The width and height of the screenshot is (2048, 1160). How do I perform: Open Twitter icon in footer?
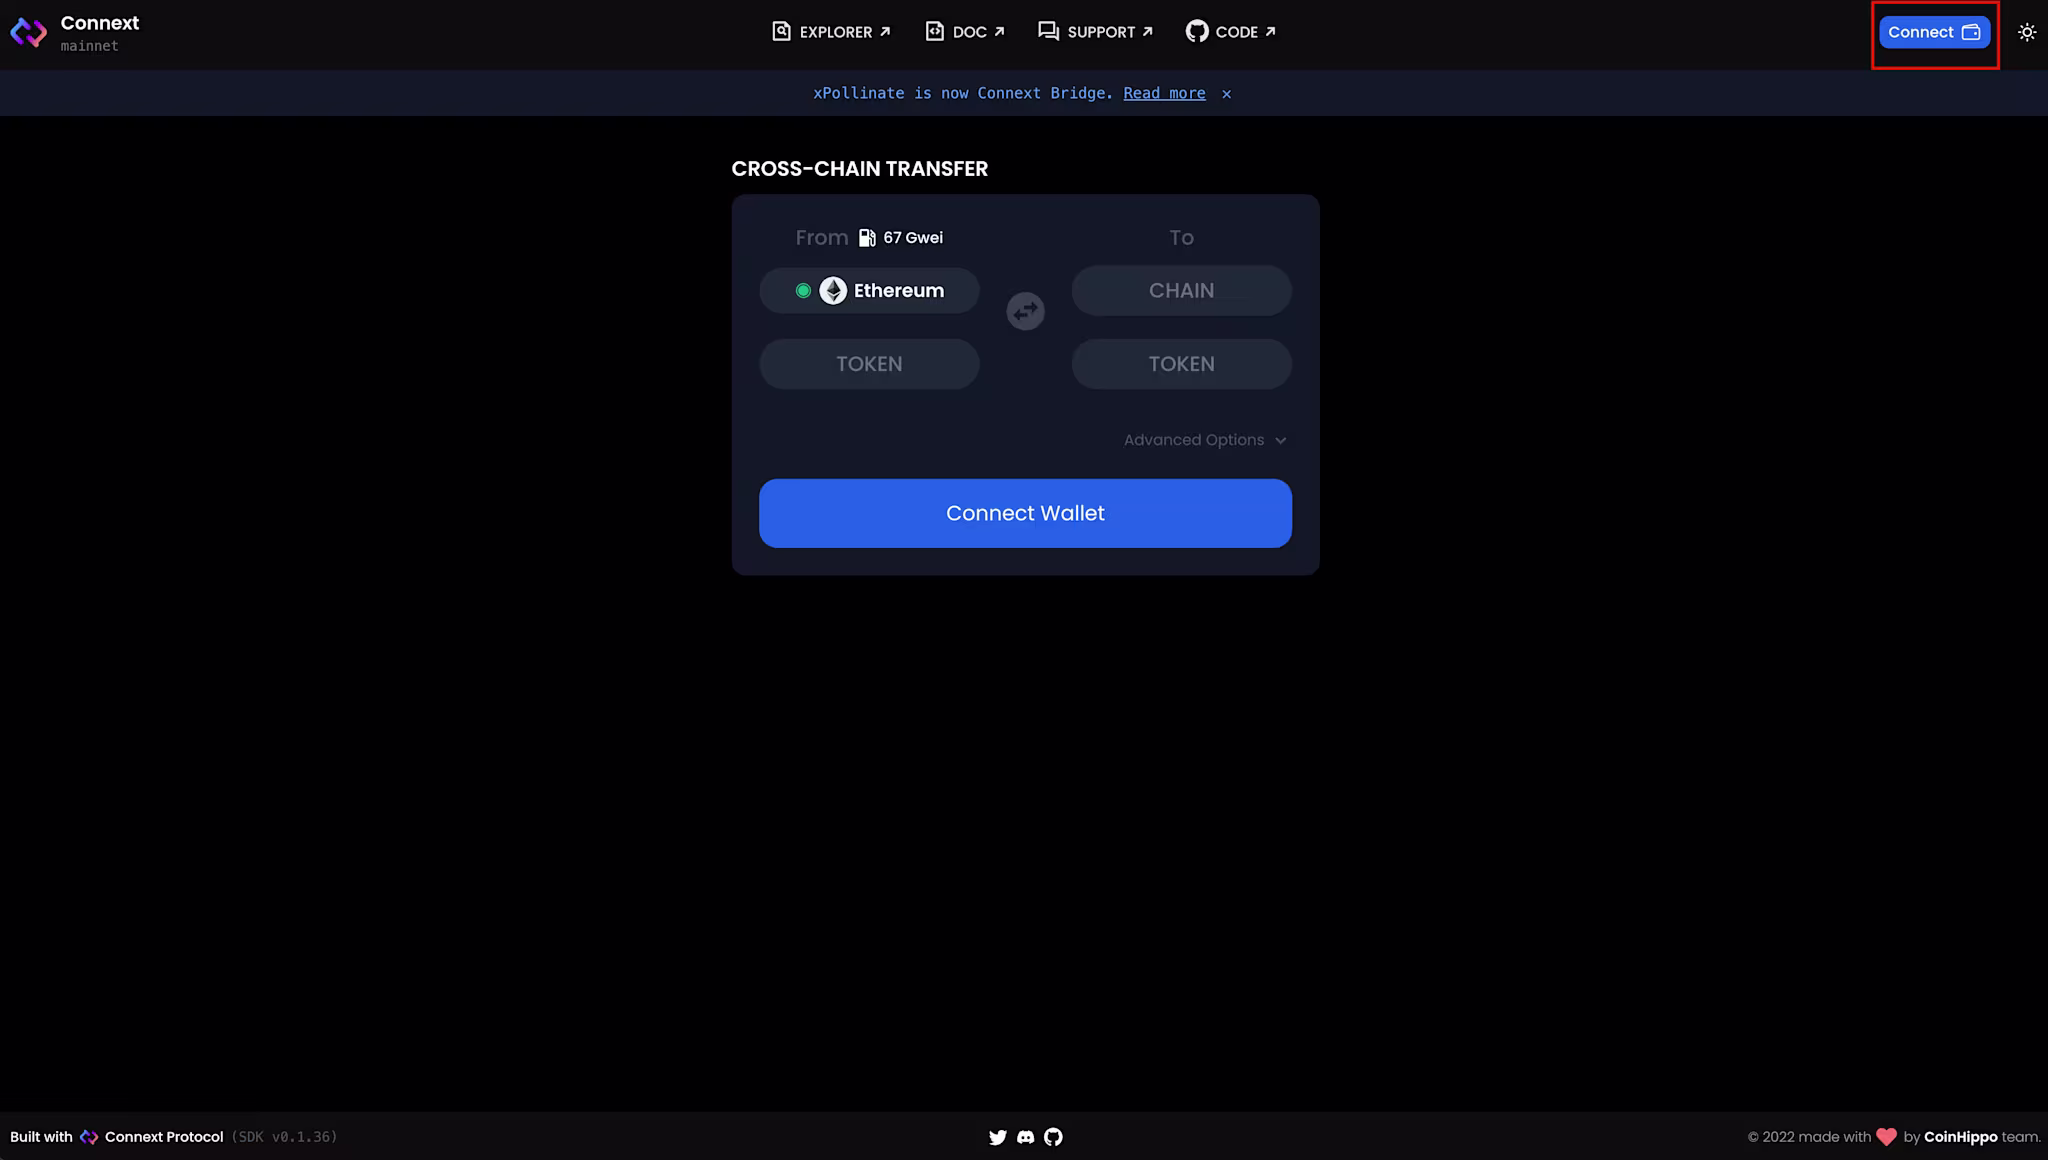(x=997, y=1137)
